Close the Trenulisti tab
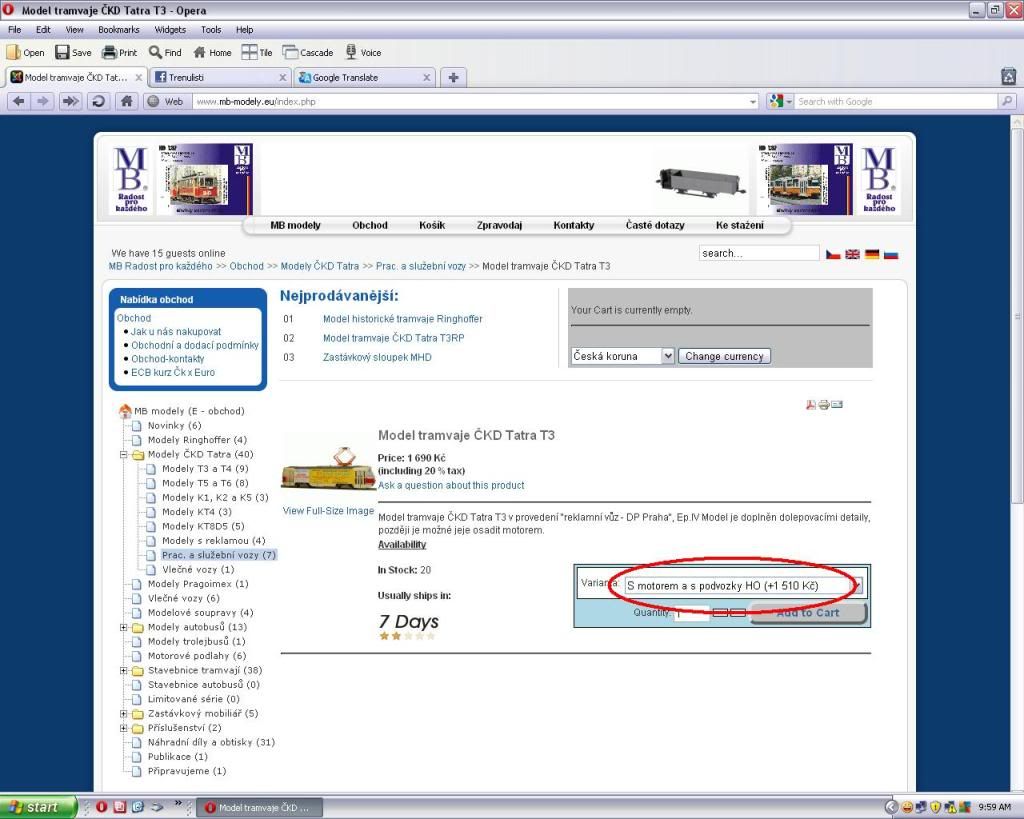1024x819 pixels. coord(283,77)
